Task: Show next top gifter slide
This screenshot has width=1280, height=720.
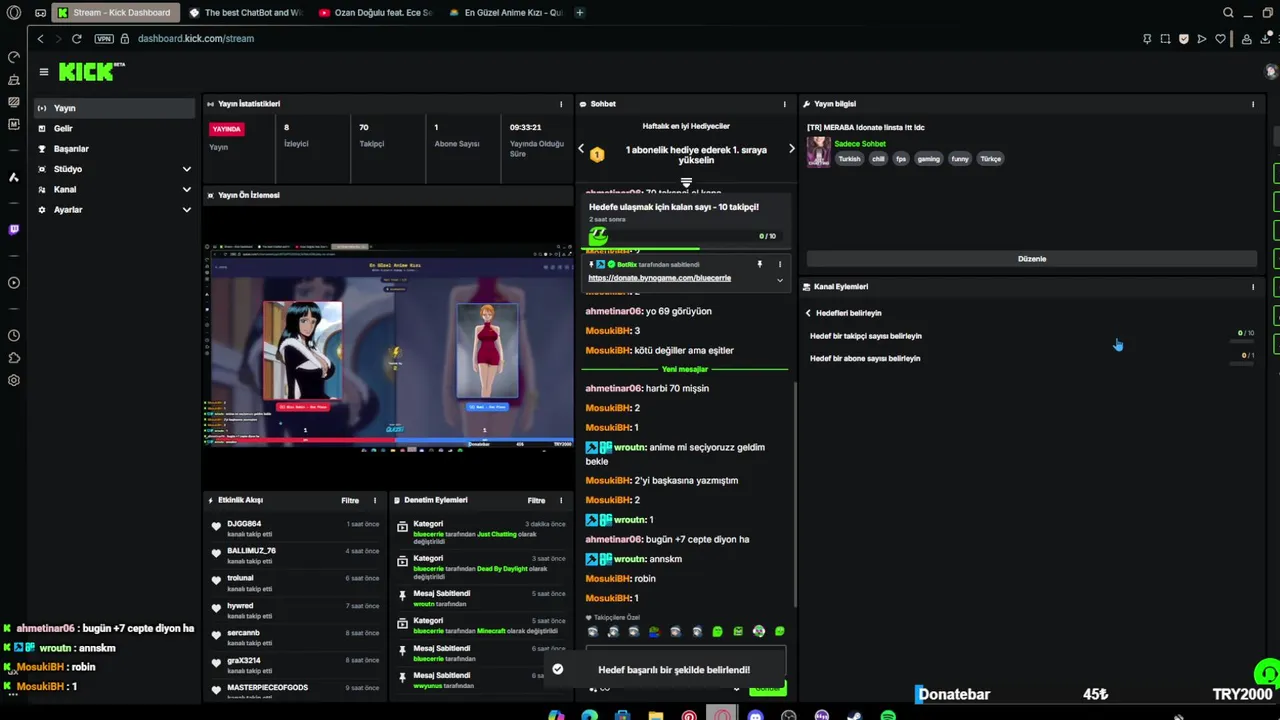Action: tap(791, 149)
